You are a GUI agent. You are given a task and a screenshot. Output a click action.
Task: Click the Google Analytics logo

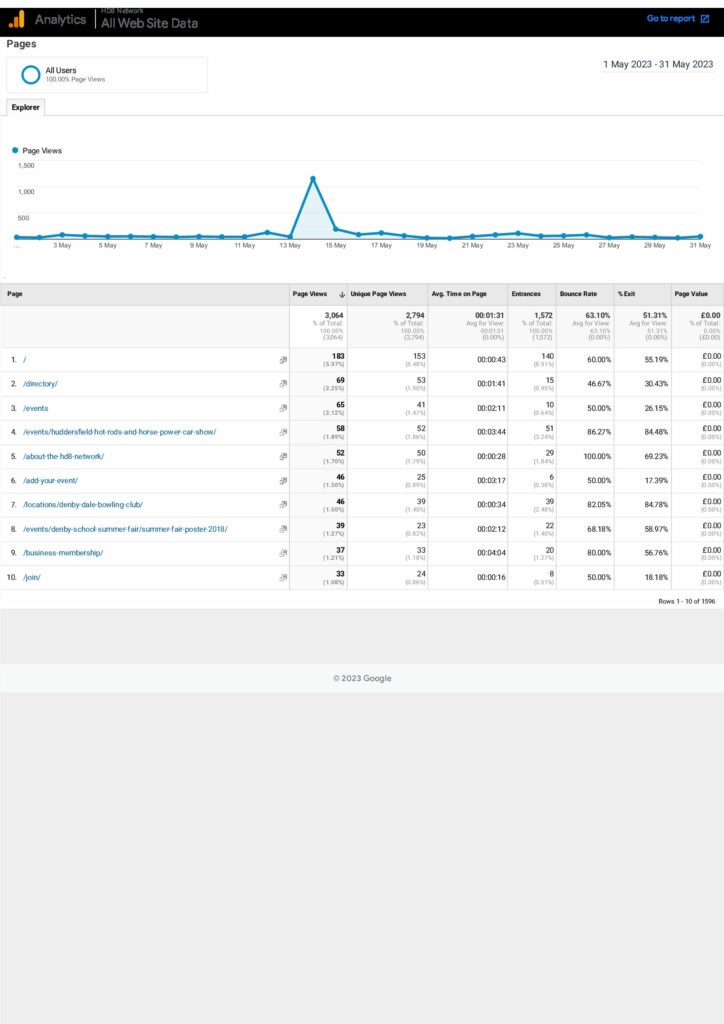pos(16,19)
